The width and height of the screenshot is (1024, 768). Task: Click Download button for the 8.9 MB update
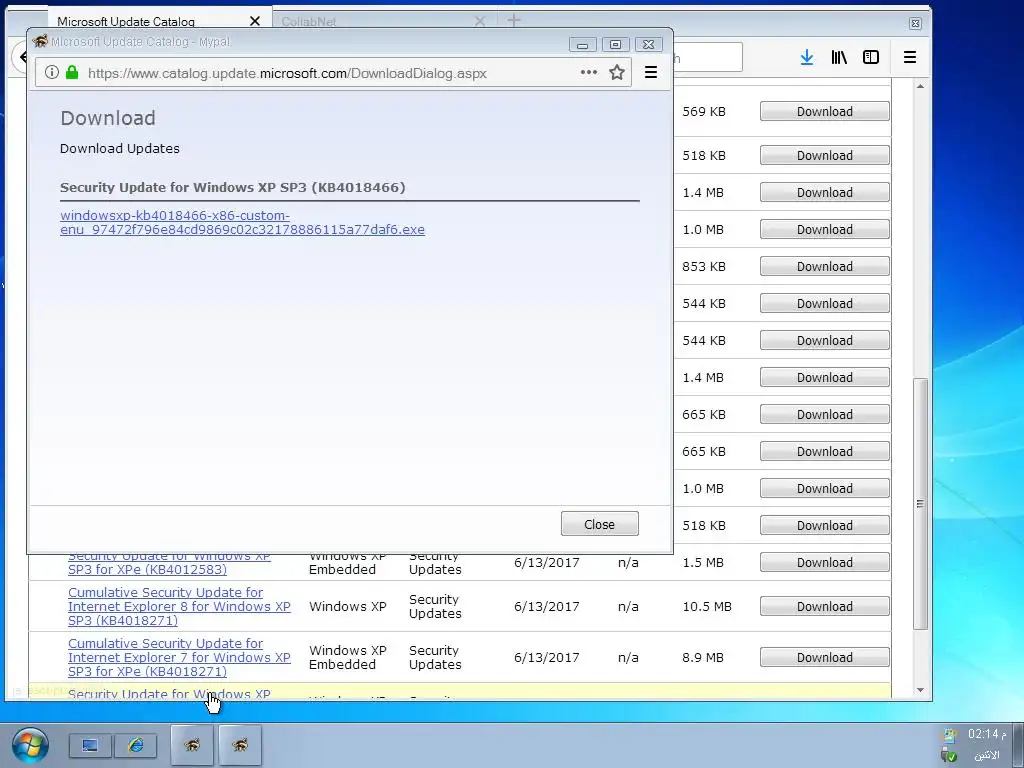824,658
